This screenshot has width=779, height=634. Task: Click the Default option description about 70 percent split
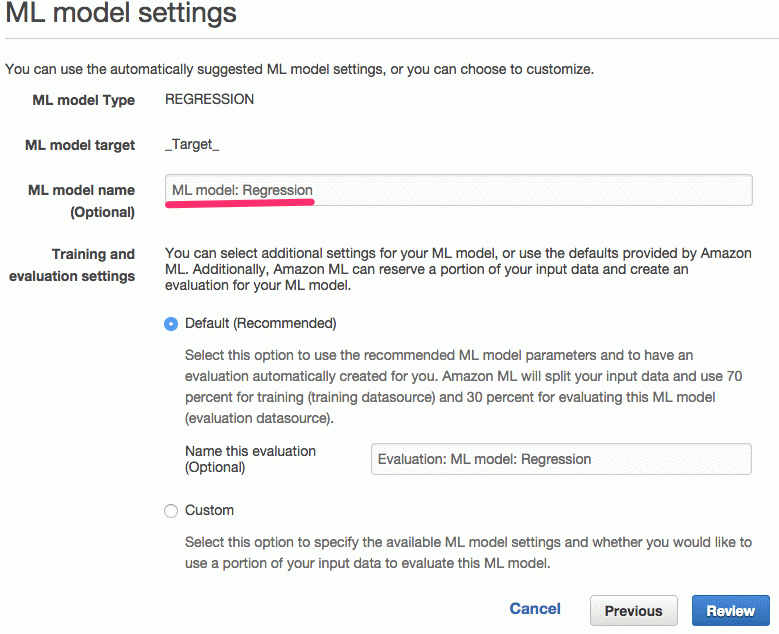(x=464, y=387)
